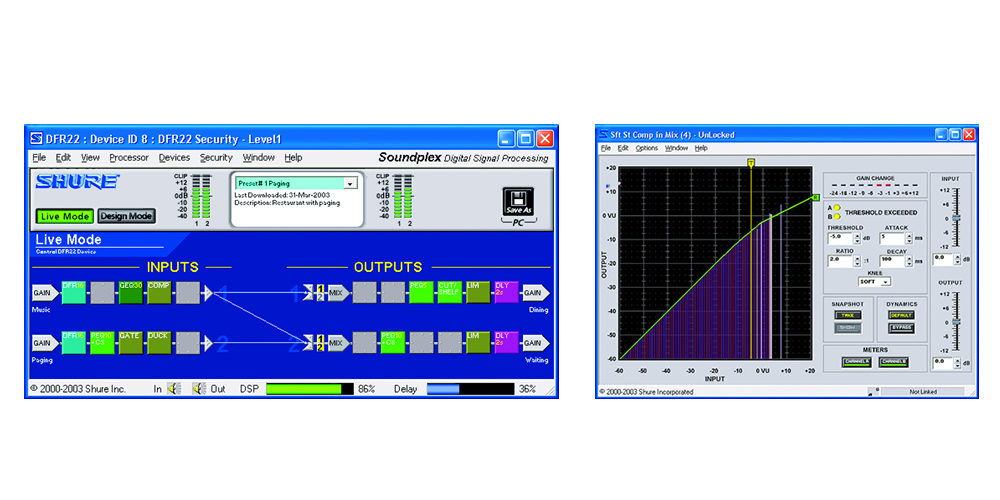Screen dimensions: 1000x500
Task: Toggle the dynamics BYPASS button
Action: click(x=902, y=328)
